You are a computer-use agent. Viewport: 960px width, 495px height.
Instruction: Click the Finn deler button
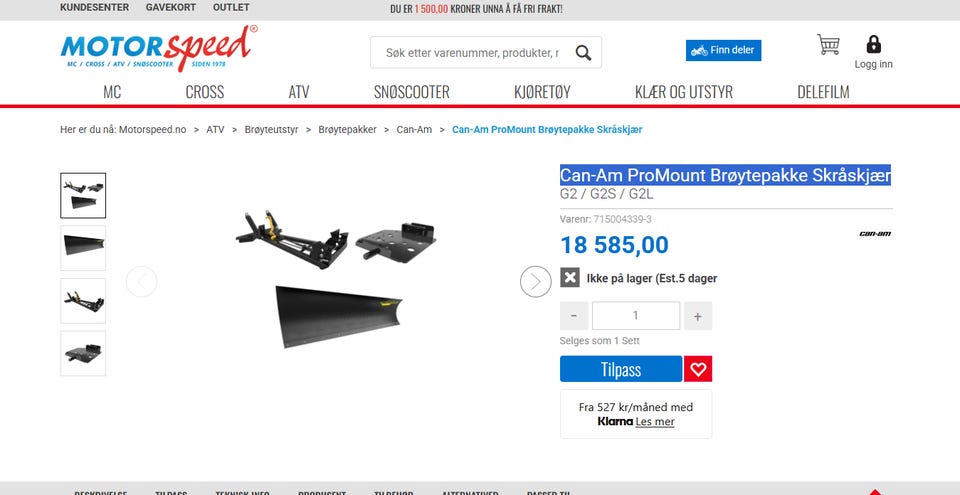click(x=723, y=50)
